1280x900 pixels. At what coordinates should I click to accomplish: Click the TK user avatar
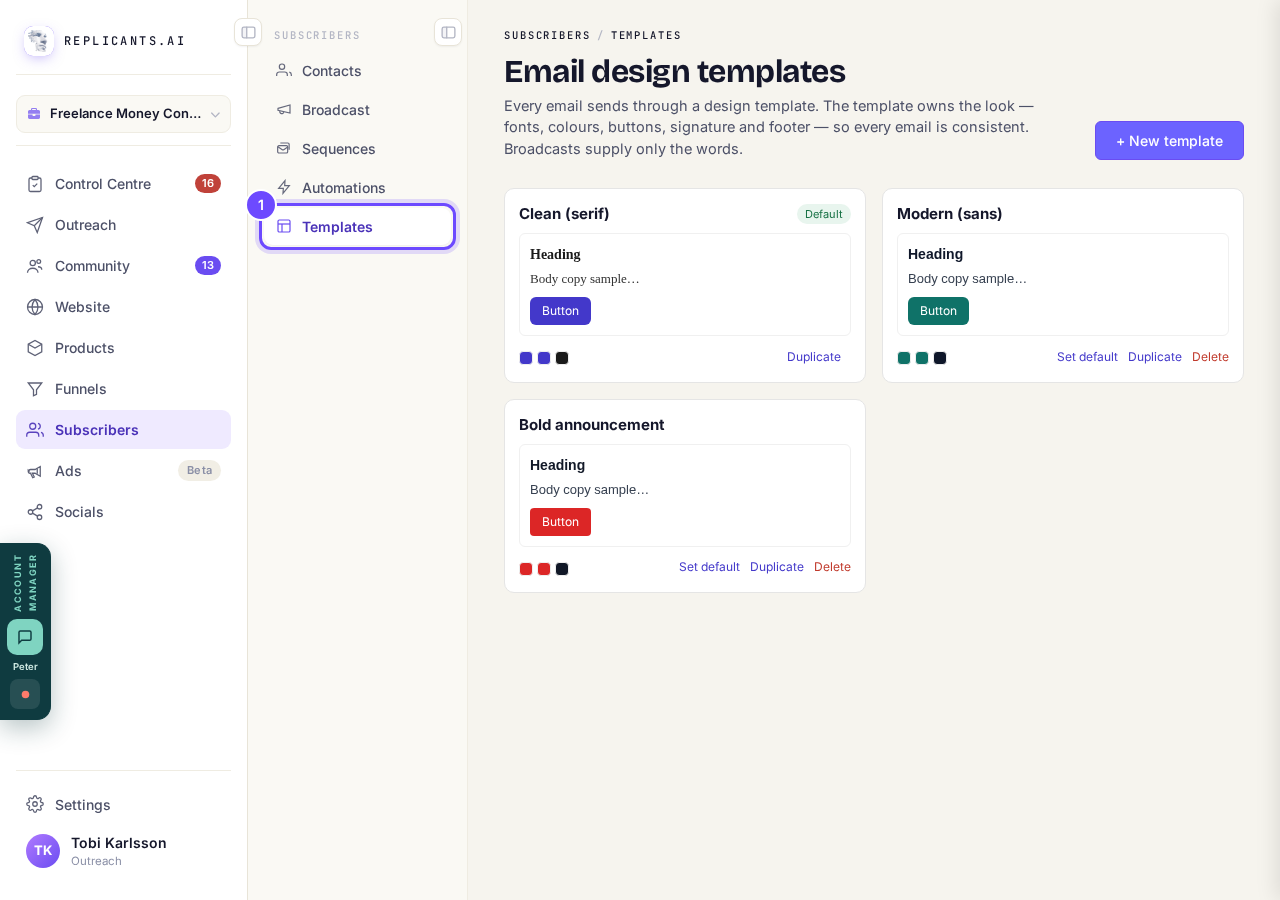43,851
